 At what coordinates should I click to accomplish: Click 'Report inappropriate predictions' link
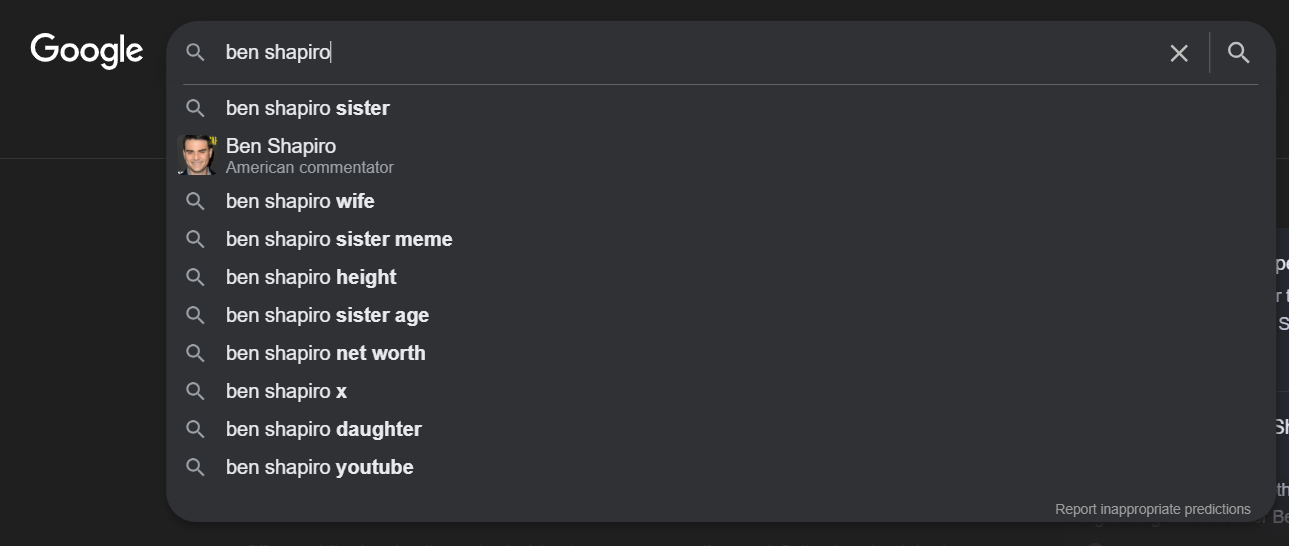coord(1152,509)
